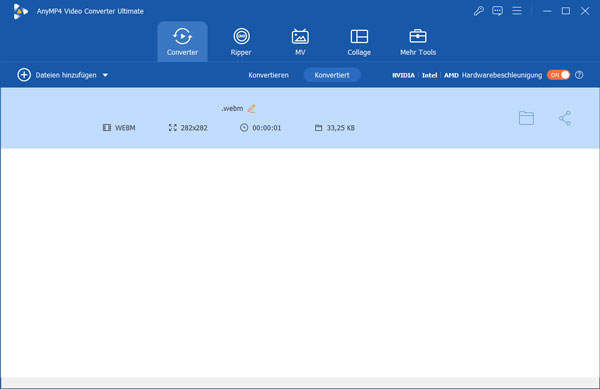Open the feedback chat icon
Screen dimensions: 600x389
click(497, 11)
